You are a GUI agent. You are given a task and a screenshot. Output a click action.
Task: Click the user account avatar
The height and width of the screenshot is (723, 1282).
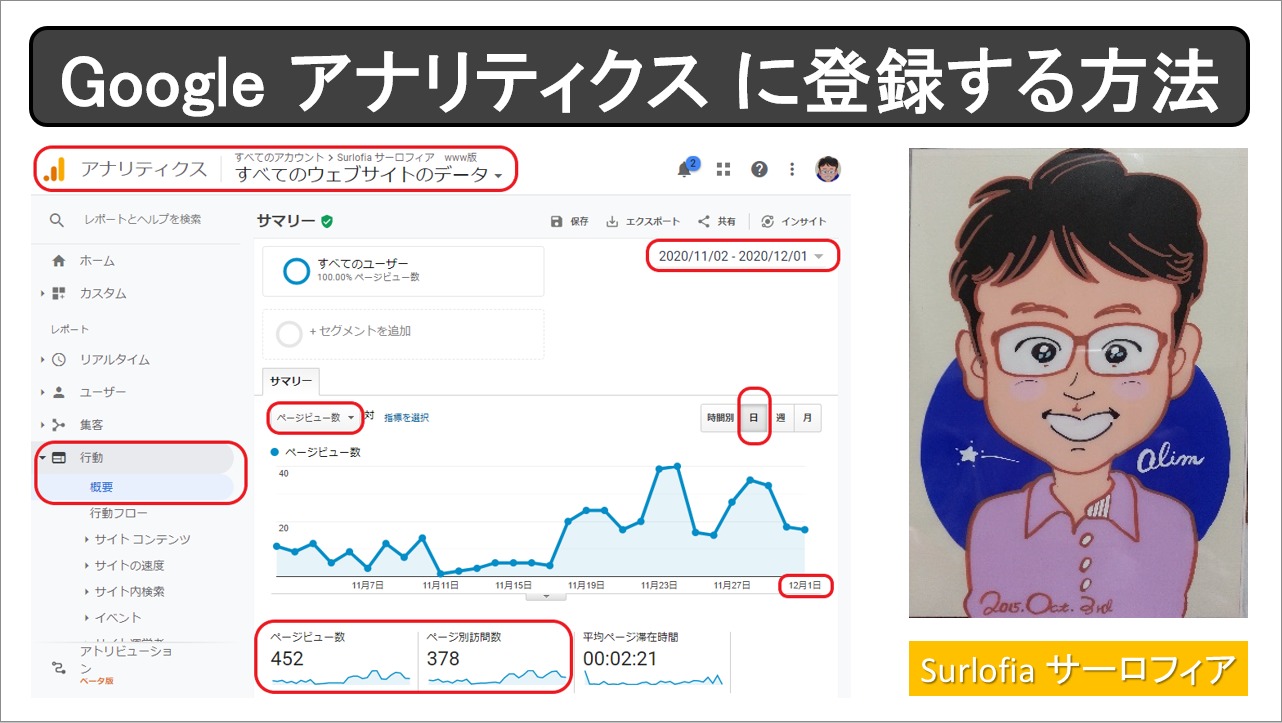pyautogui.click(x=828, y=169)
